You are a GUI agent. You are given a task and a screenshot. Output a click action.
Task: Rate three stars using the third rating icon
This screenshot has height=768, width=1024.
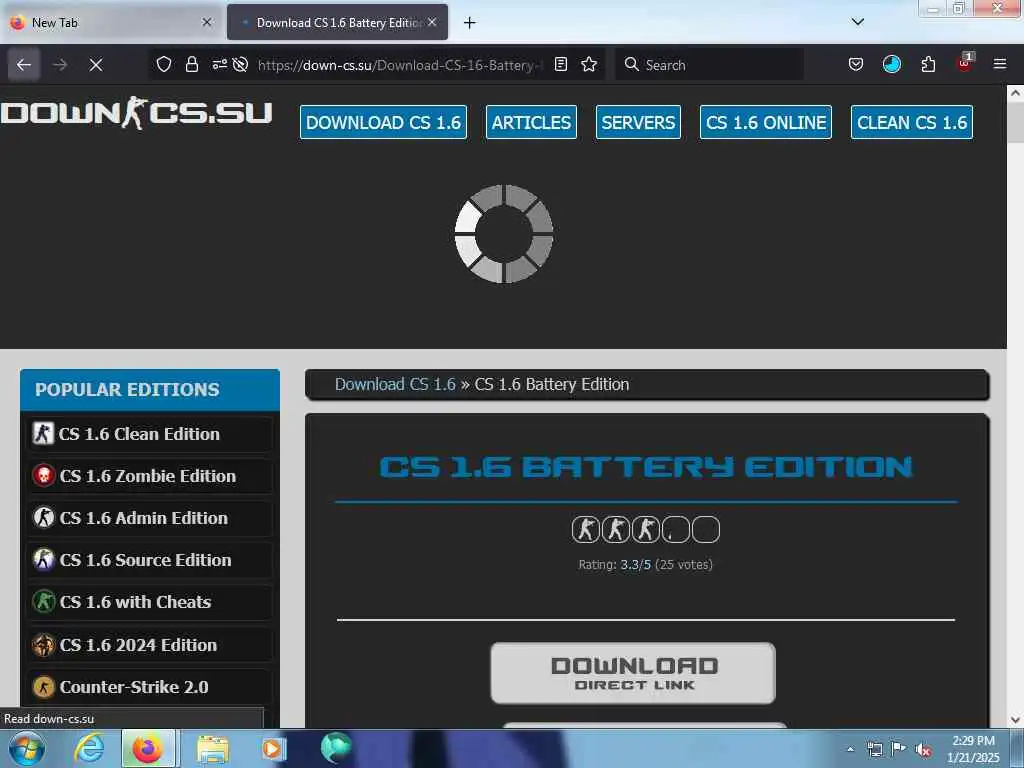coord(645,530)
